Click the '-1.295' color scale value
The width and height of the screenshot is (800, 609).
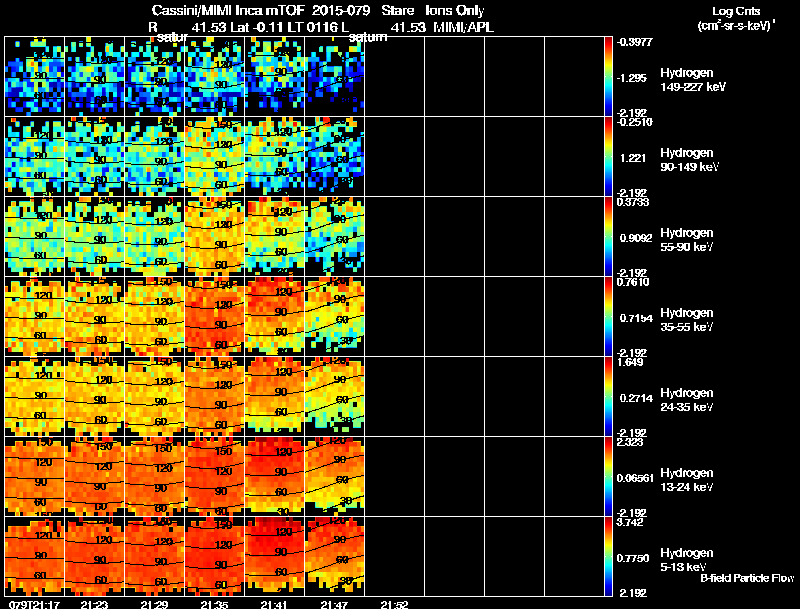632,78
